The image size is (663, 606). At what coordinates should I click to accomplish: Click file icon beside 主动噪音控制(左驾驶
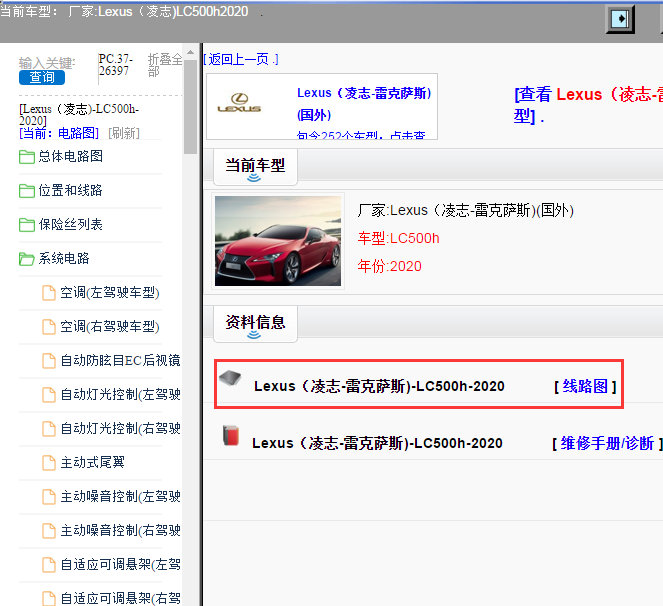(x=49, y=497)
